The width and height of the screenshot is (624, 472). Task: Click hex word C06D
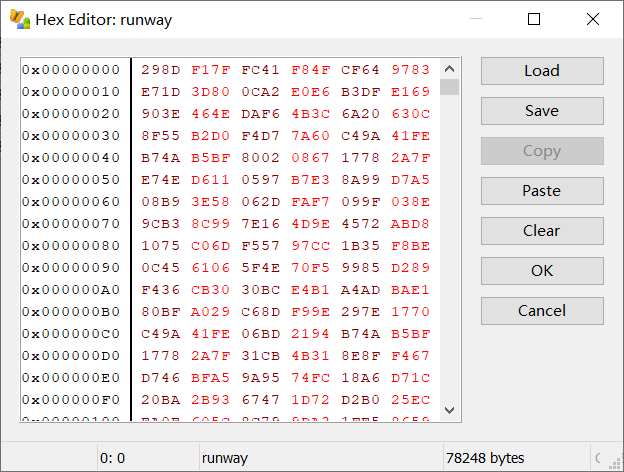(211, 246)
